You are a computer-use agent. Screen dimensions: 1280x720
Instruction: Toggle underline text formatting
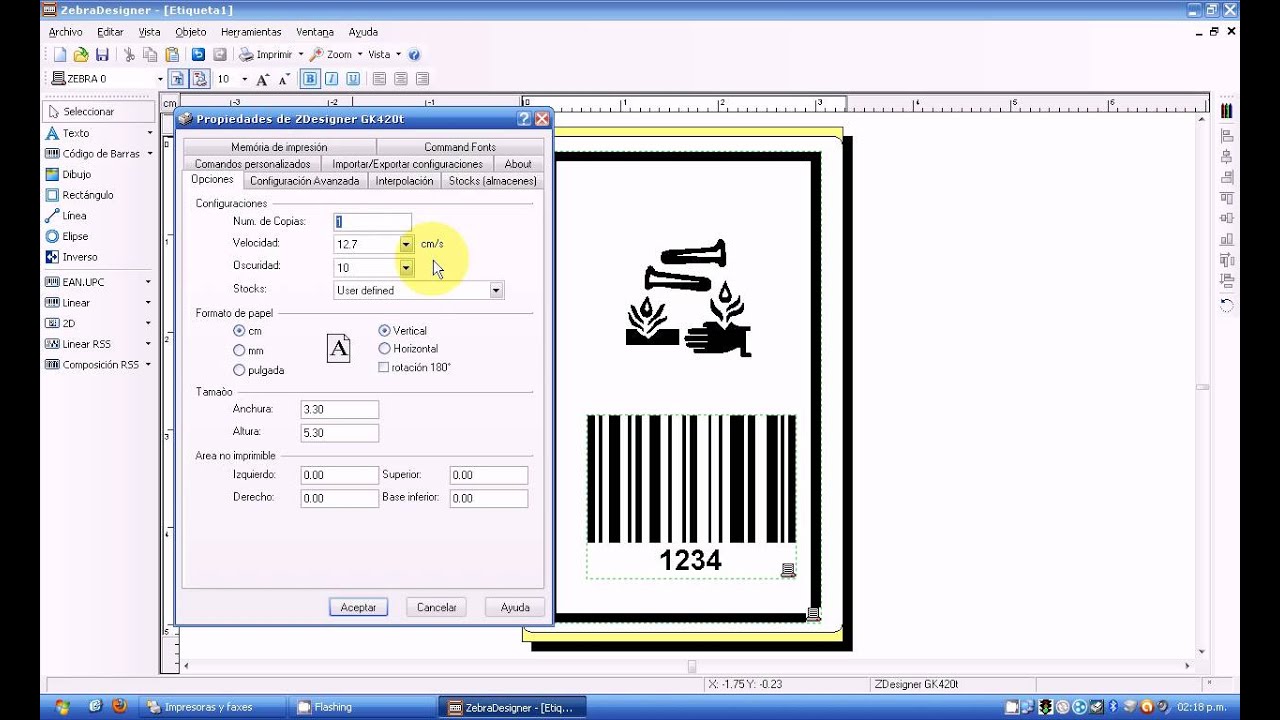coord(352,79)
